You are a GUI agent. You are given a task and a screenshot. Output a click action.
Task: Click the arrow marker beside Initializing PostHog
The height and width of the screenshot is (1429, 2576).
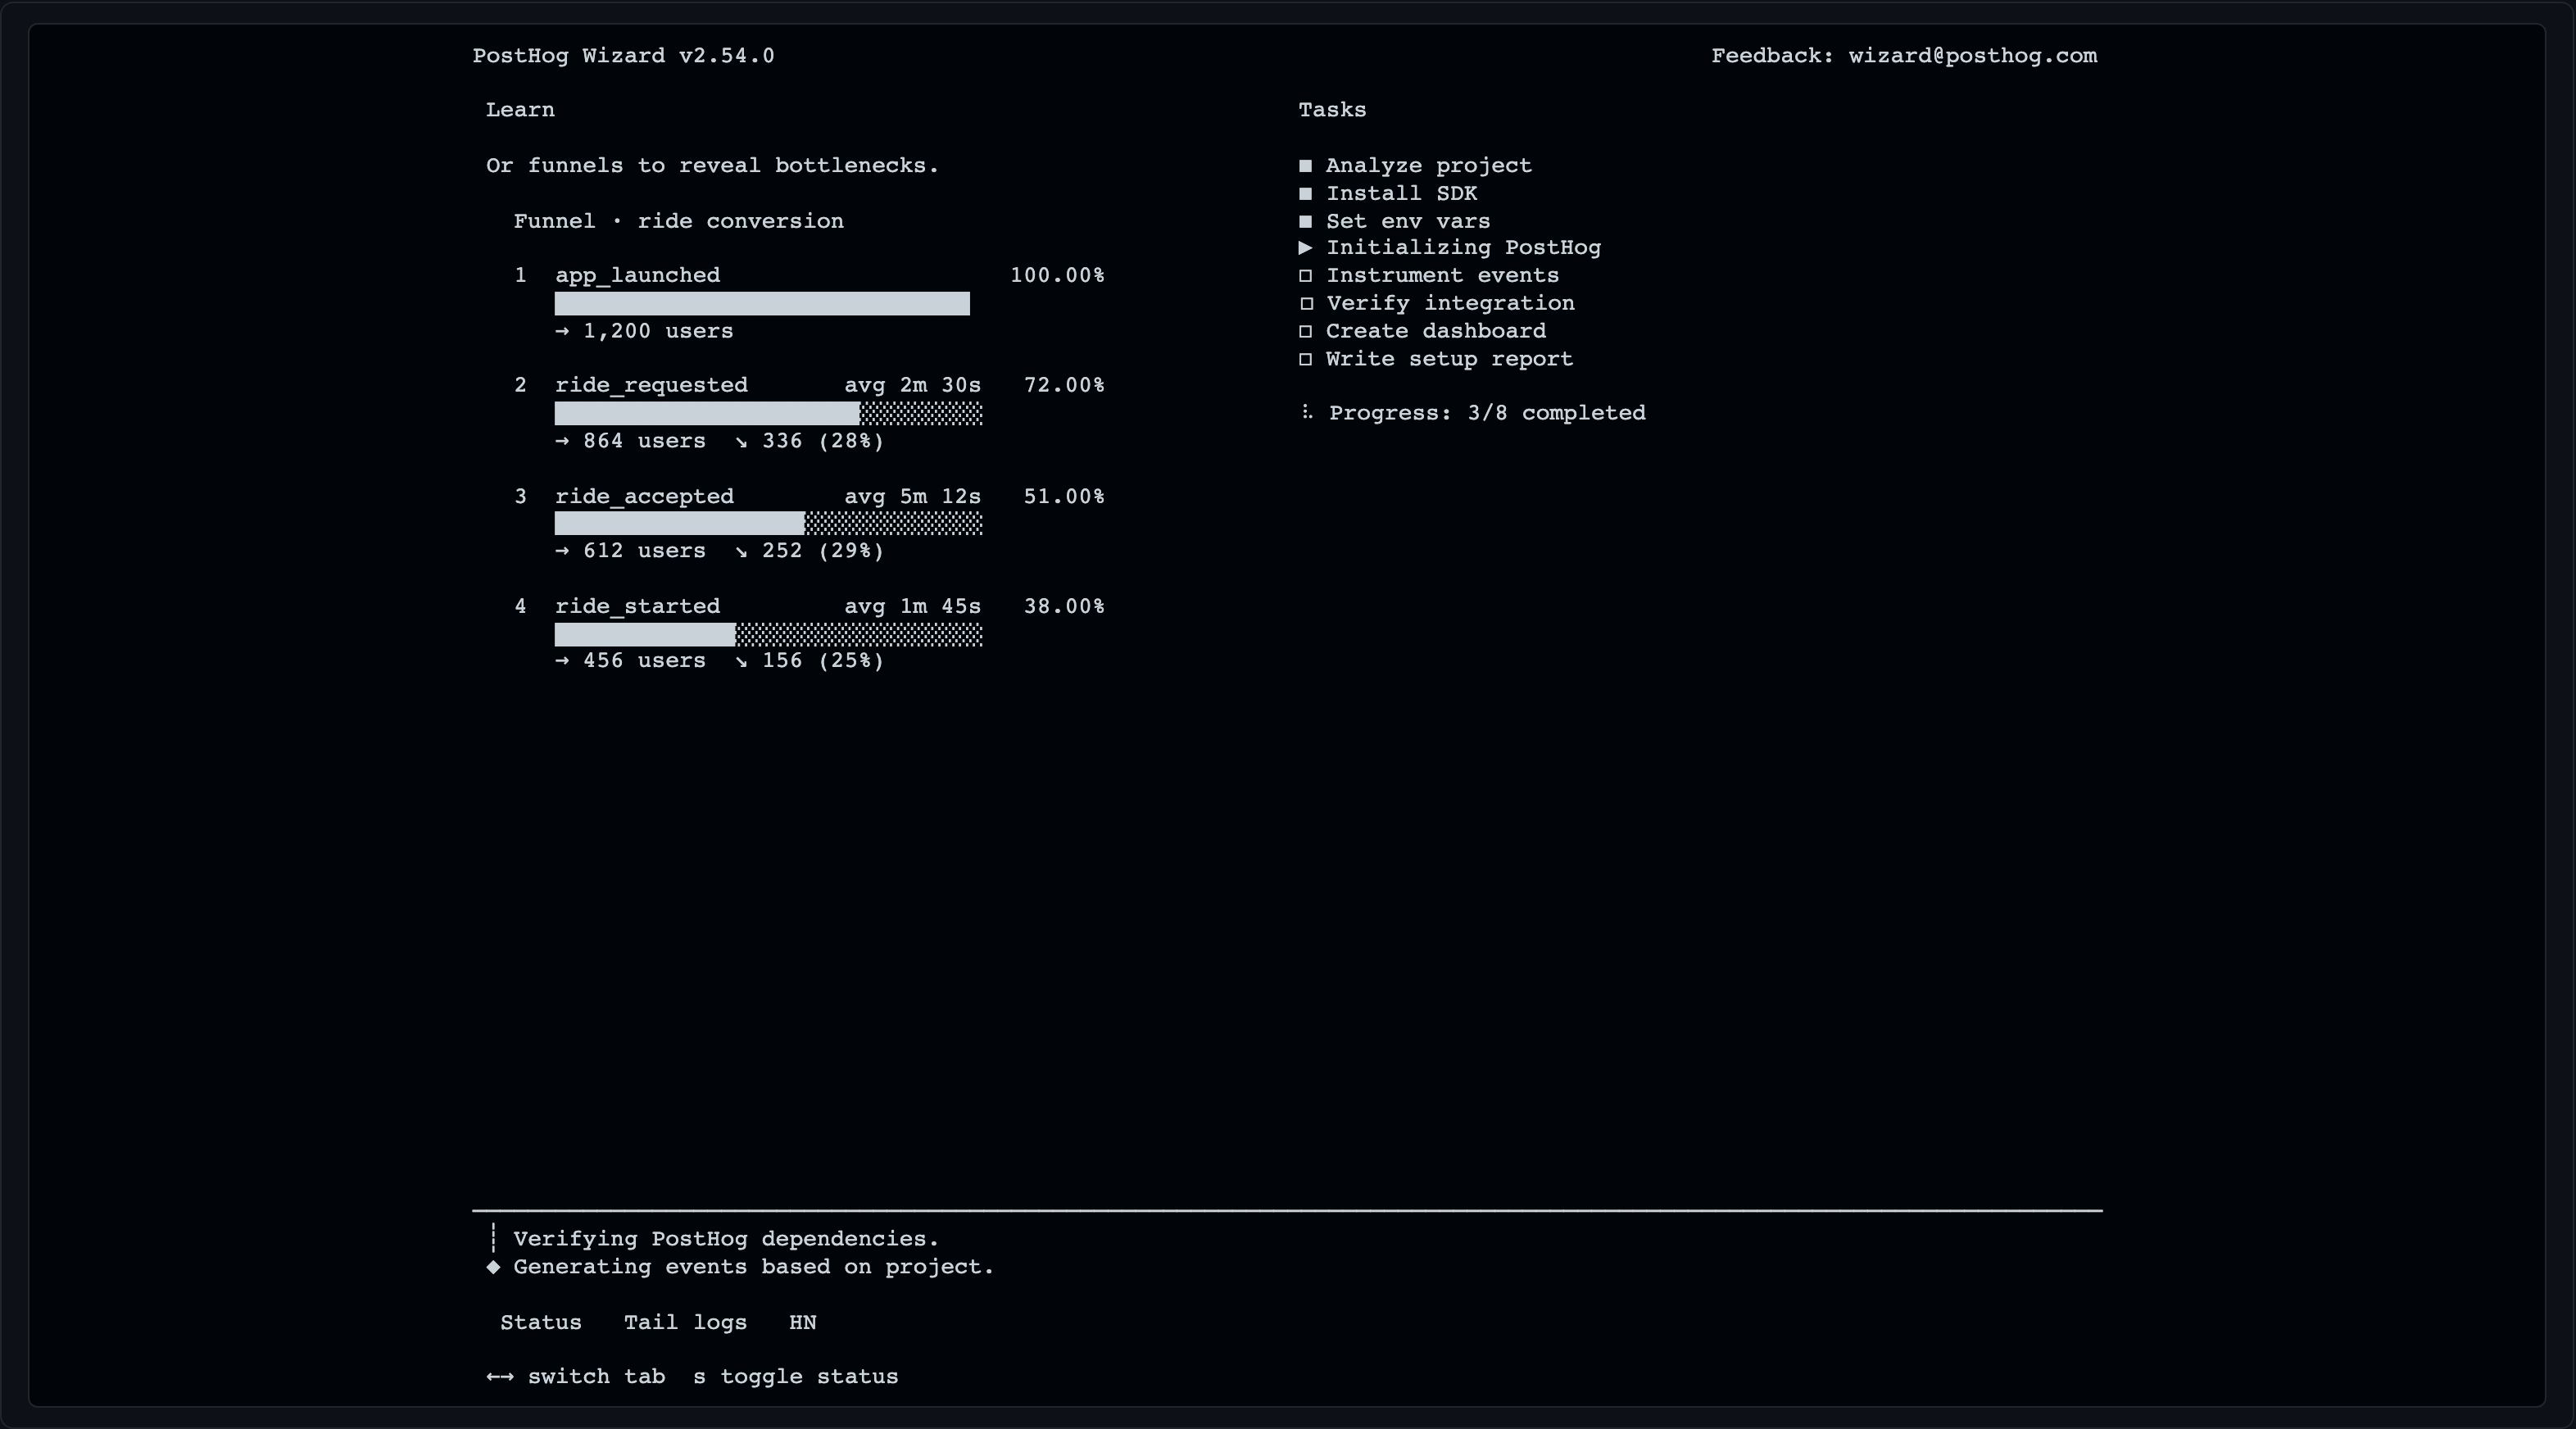click(x=1305, y=247)
